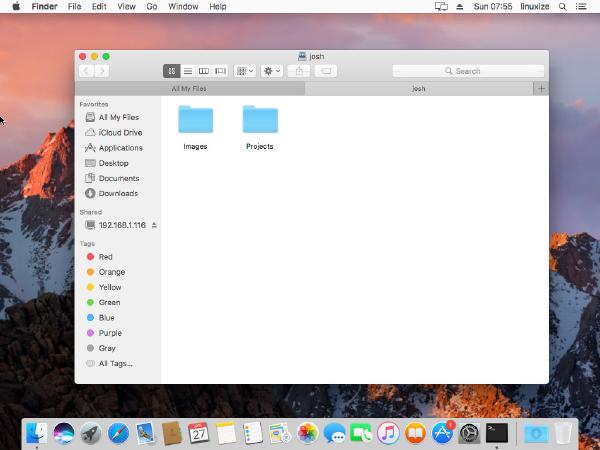This screenshot has height=450, width=600.
Task: Open the Window menu
Action: click(x=183, y=7)
